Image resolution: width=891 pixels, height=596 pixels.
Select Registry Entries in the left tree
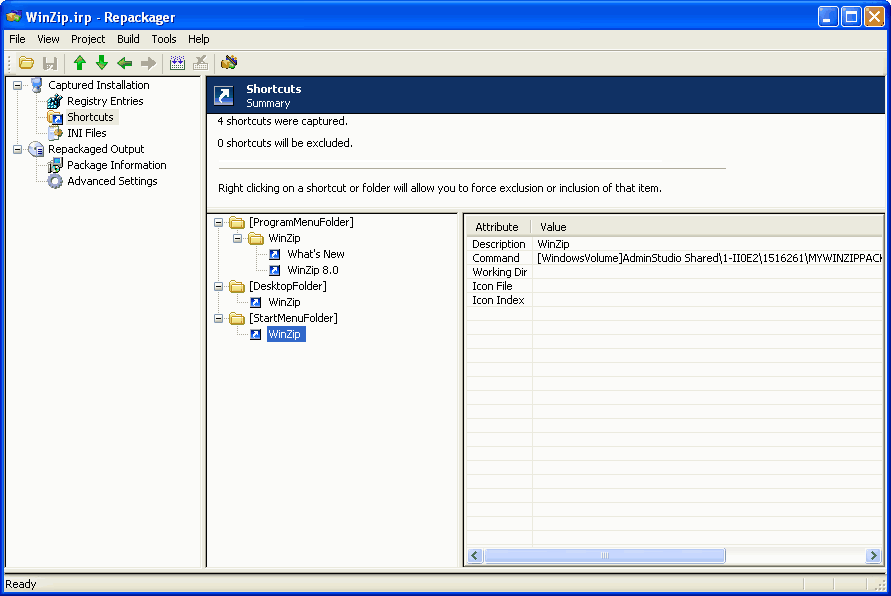(104, 101)
